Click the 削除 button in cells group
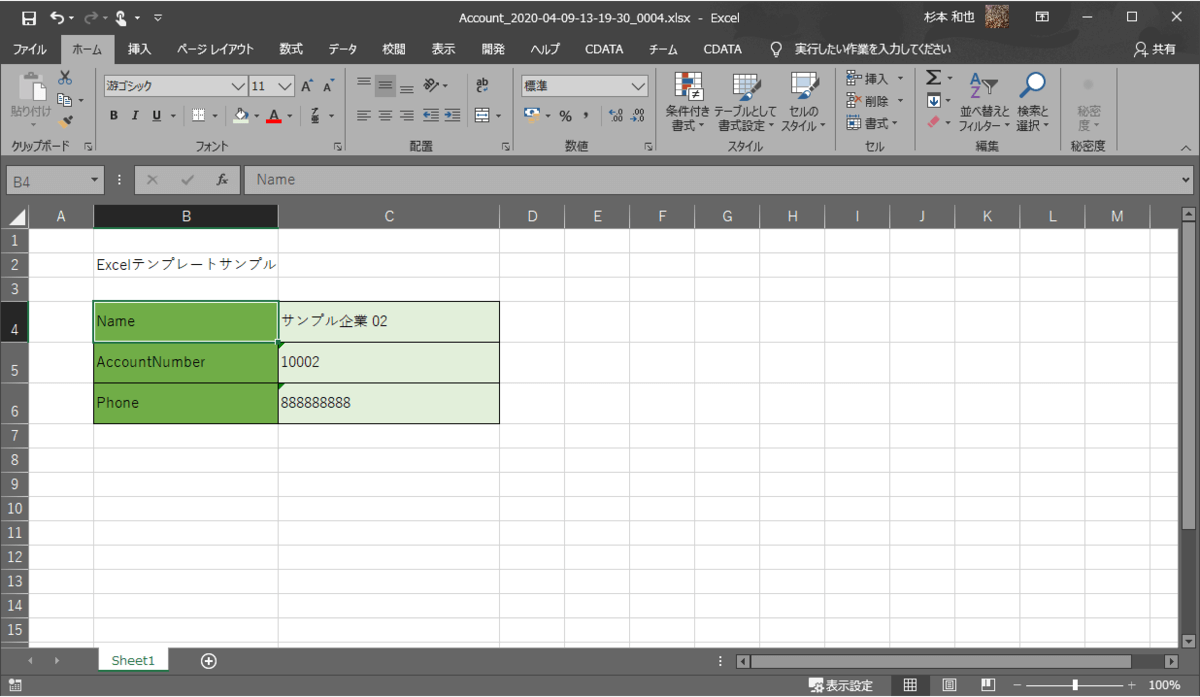 click(x=868, y=100)
